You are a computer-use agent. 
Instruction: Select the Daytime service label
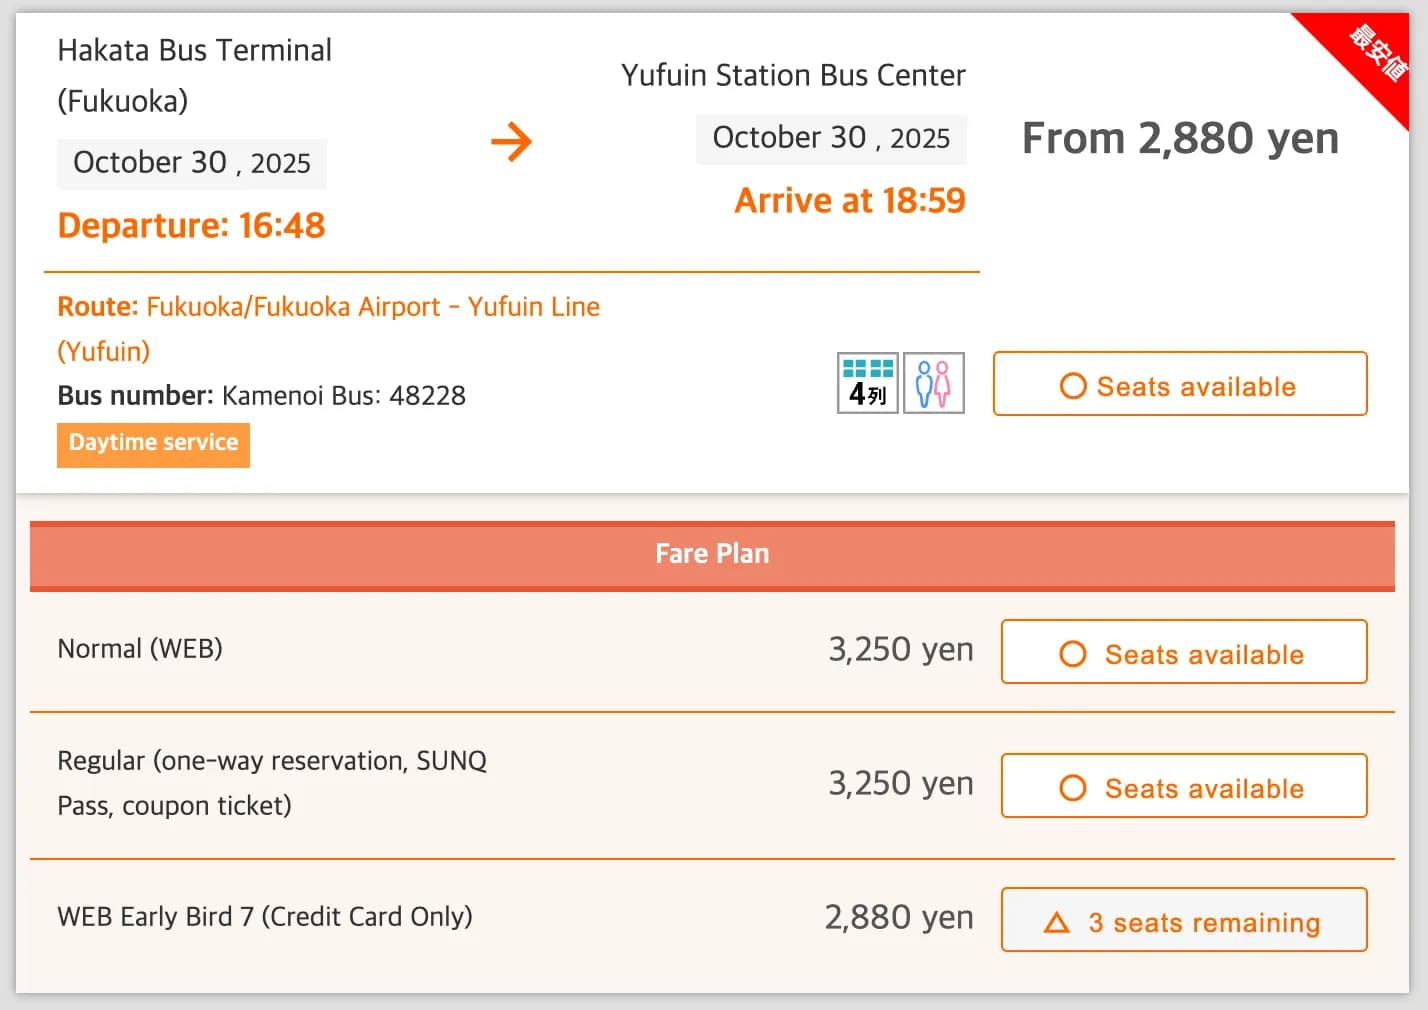pos(152,444)
